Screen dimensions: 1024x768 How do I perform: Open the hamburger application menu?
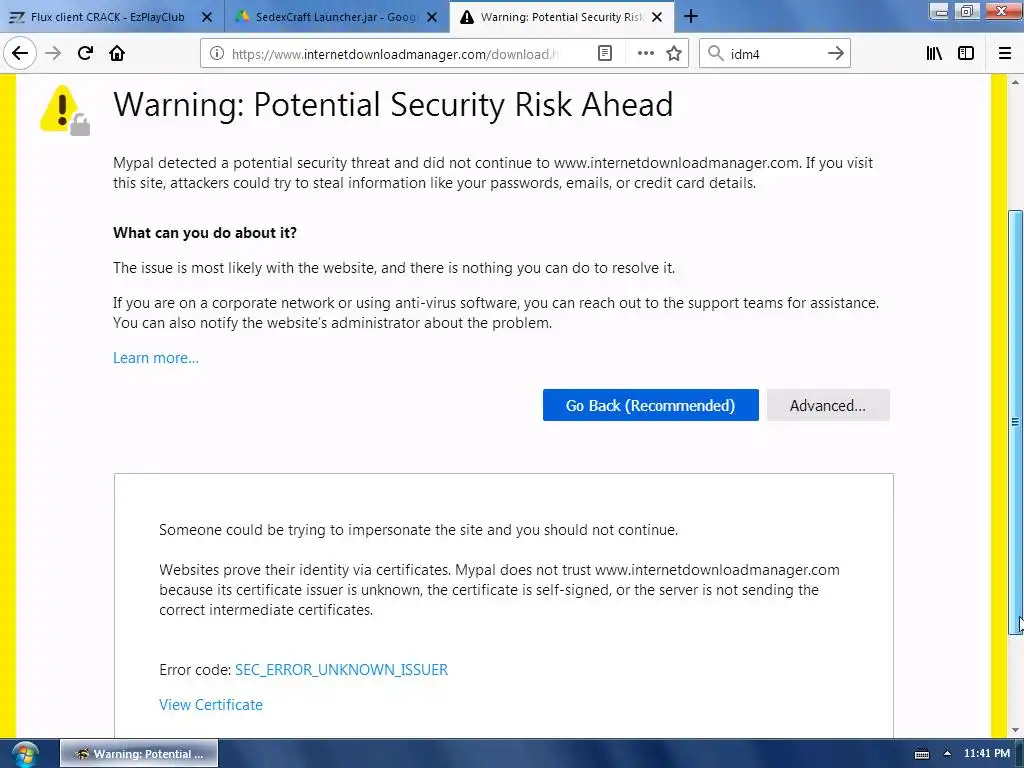click(1005, 54)
